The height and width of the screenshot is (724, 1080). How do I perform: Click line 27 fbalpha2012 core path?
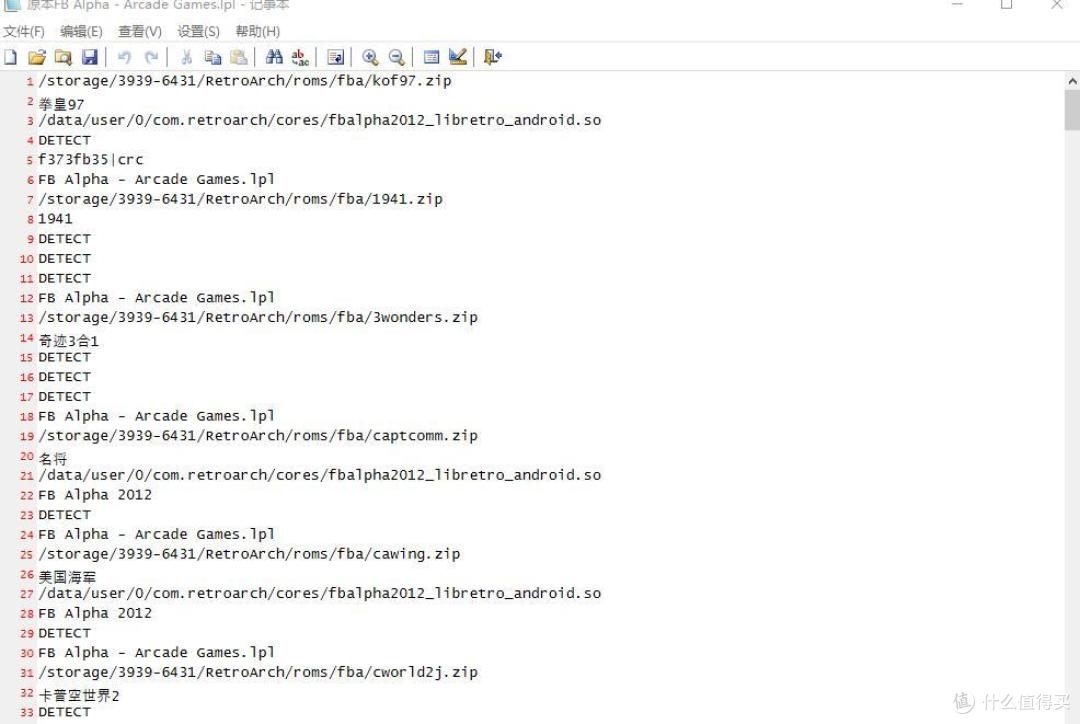click(320, 593)
